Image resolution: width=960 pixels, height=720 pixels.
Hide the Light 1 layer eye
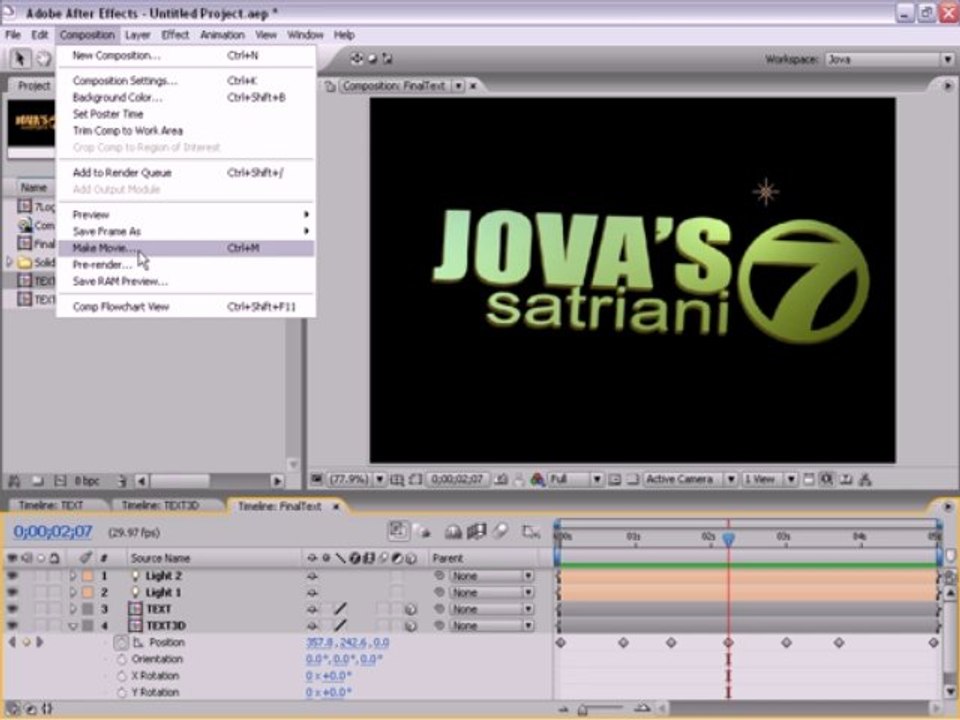[x=12, y=592]
